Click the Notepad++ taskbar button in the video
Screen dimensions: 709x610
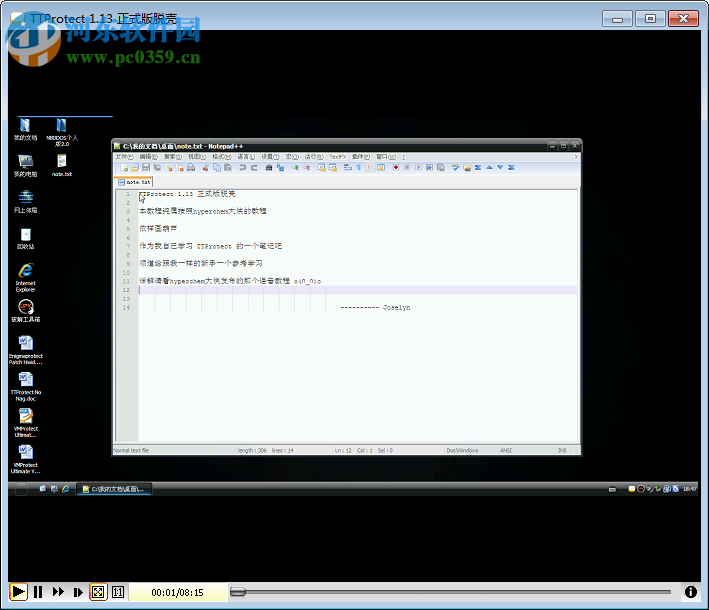coord(114,489)
